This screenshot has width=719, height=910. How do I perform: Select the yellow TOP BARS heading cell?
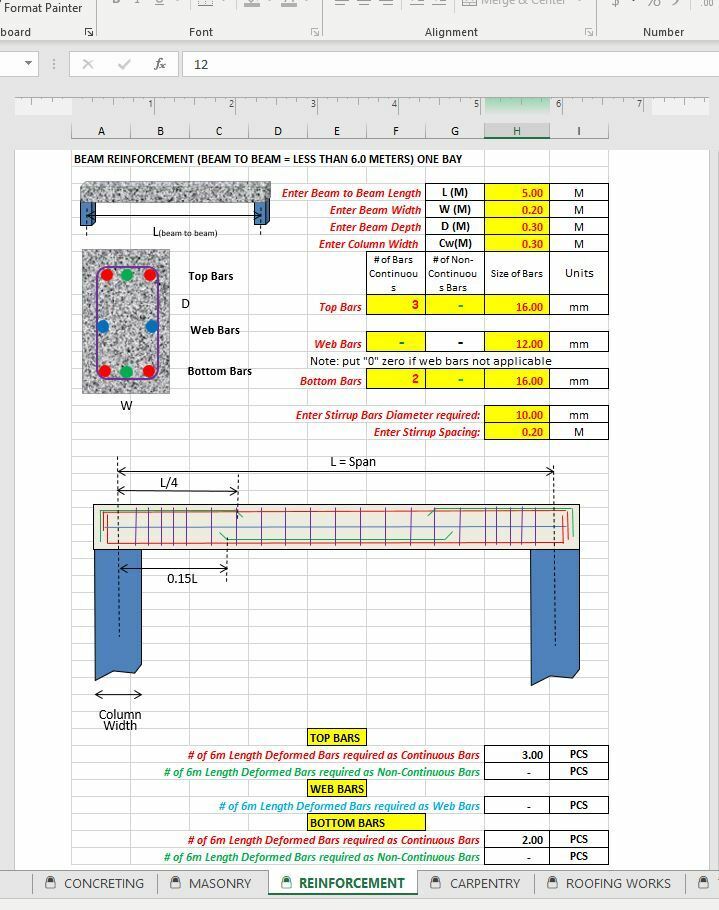click(x=337, y=738)
